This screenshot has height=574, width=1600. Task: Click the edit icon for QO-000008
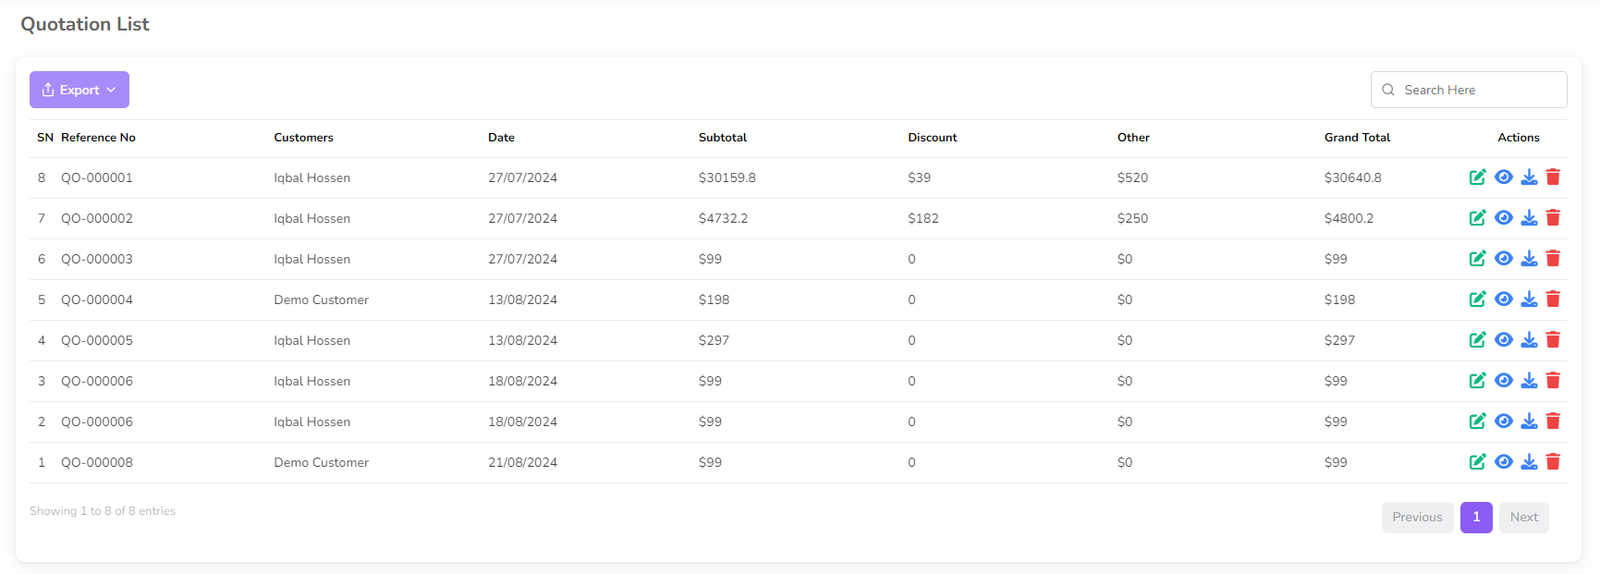pyautogui.click(x=1477, y=462)
